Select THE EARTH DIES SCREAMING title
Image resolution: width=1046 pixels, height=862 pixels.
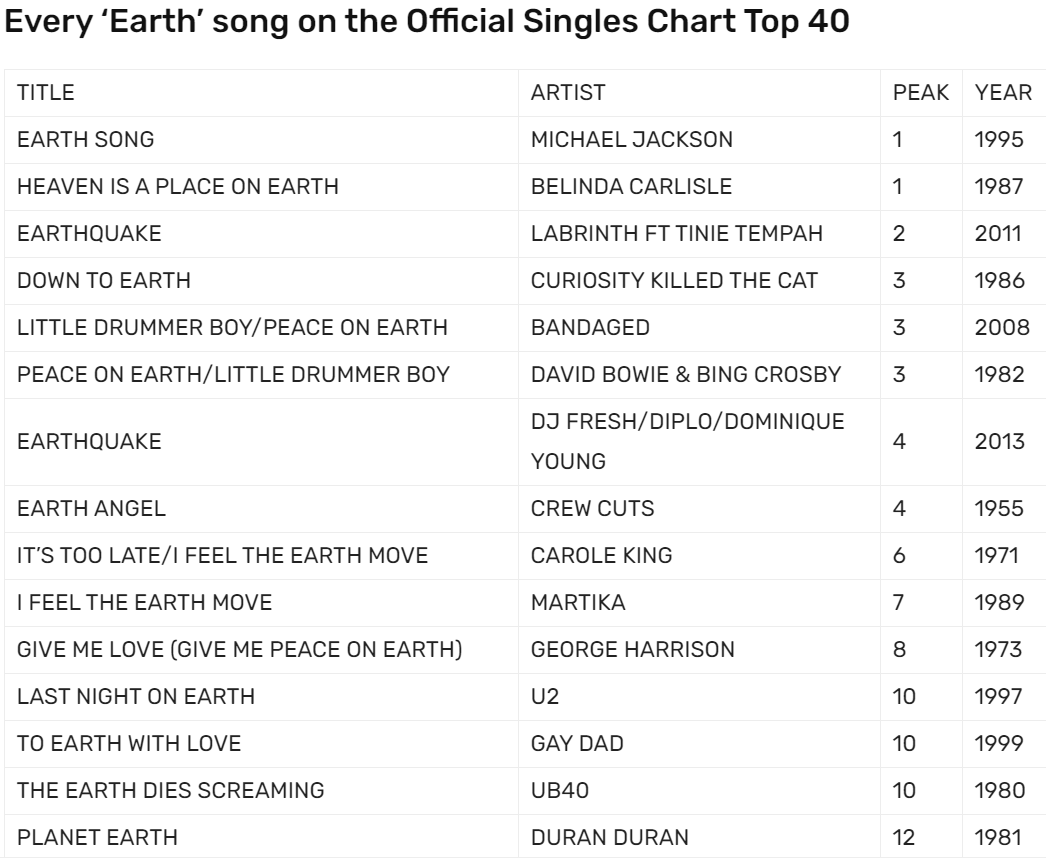click(170, 790)
